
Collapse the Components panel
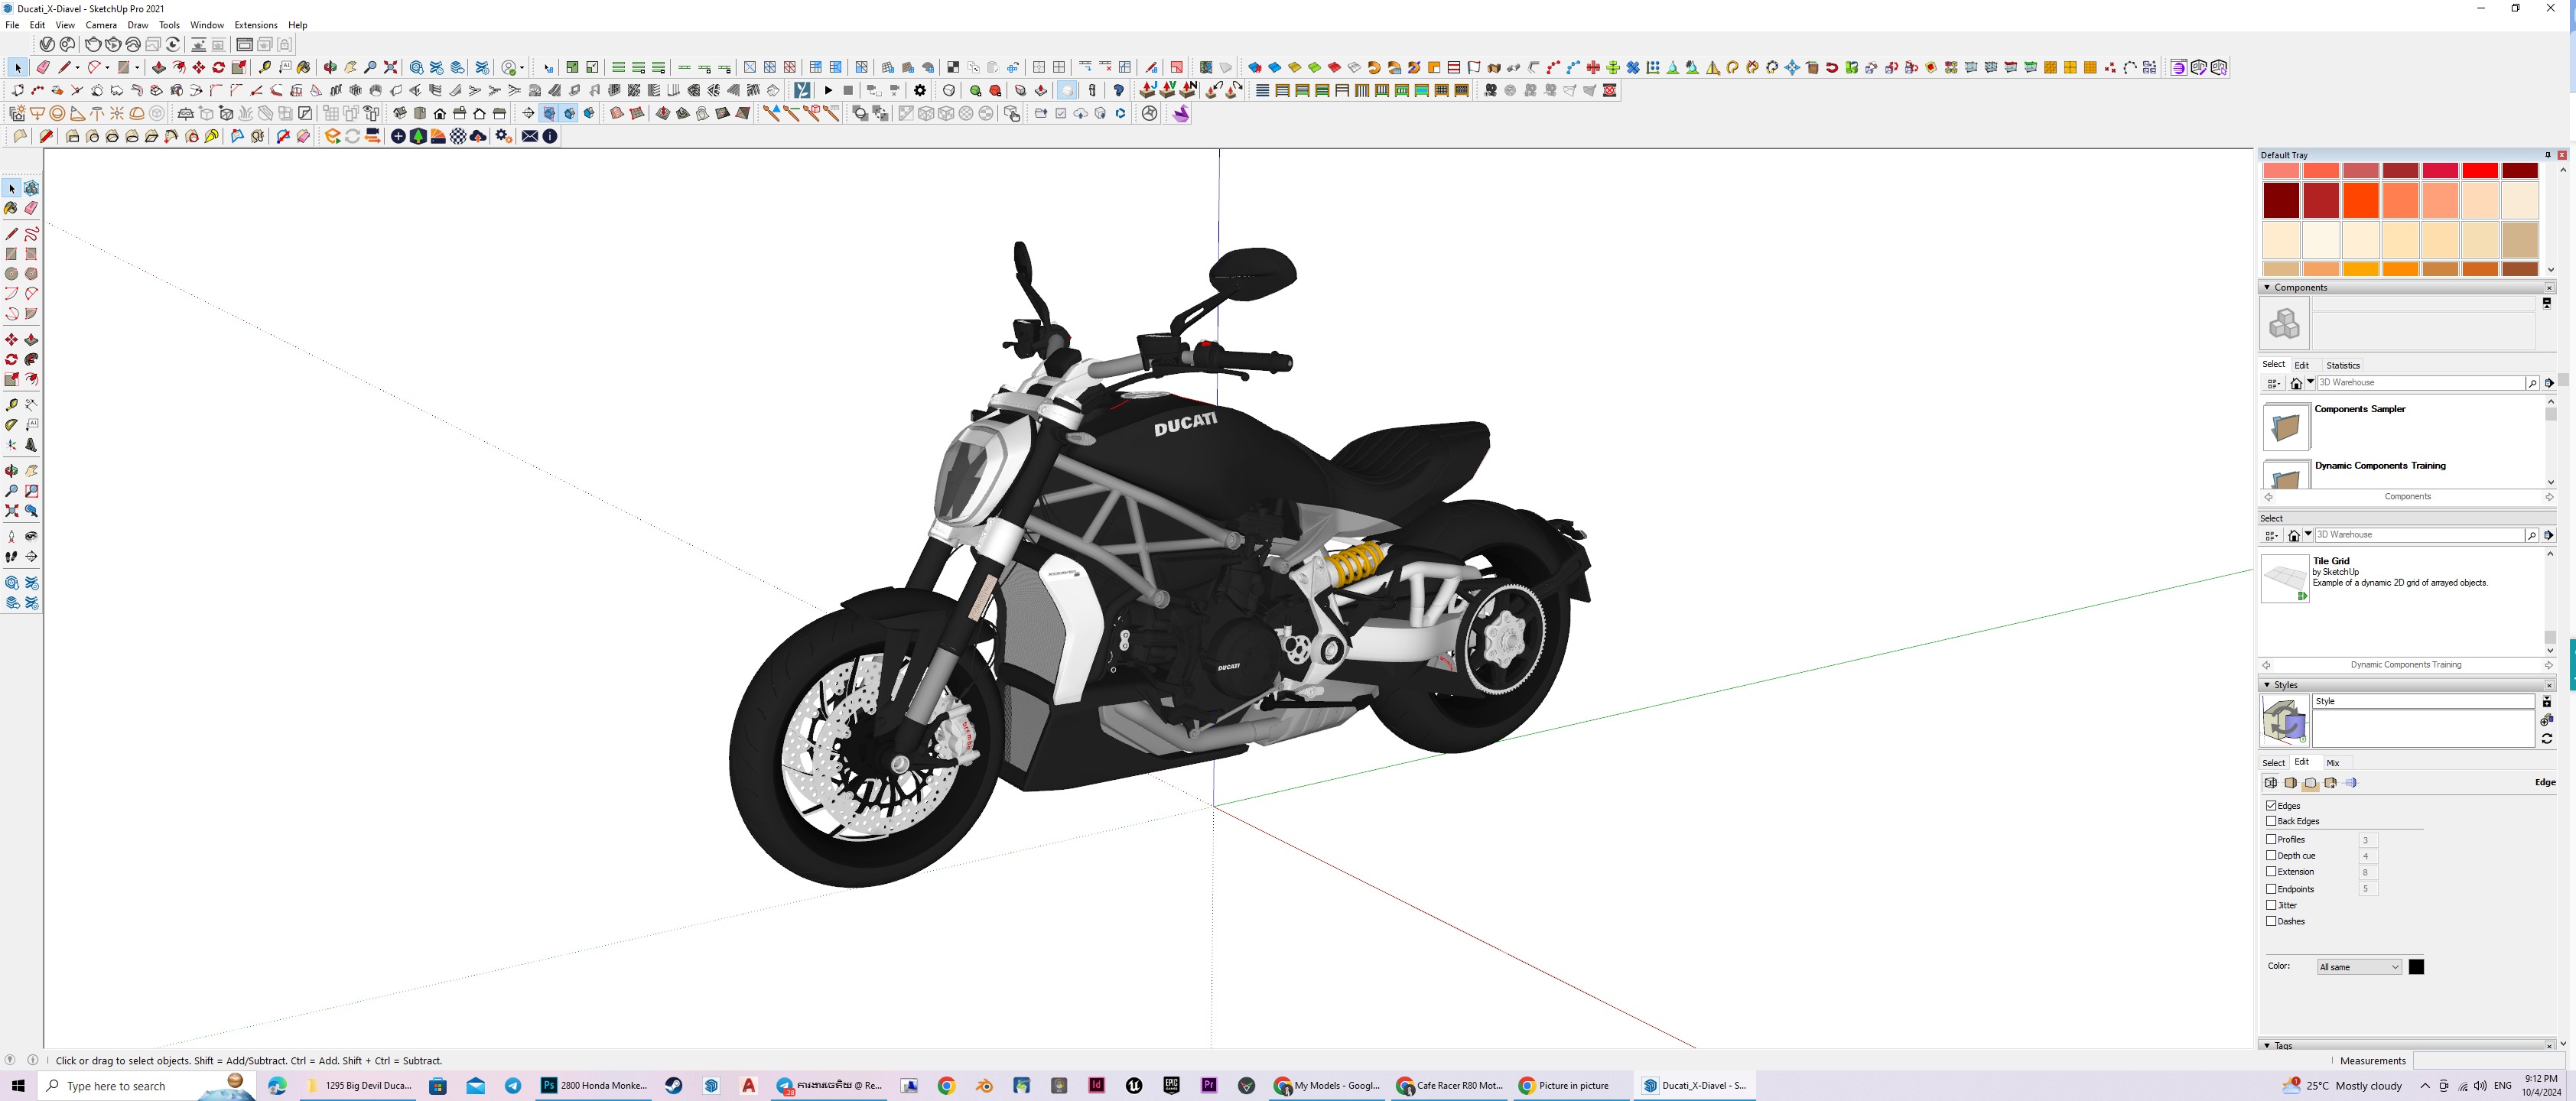click(2267, 287)
